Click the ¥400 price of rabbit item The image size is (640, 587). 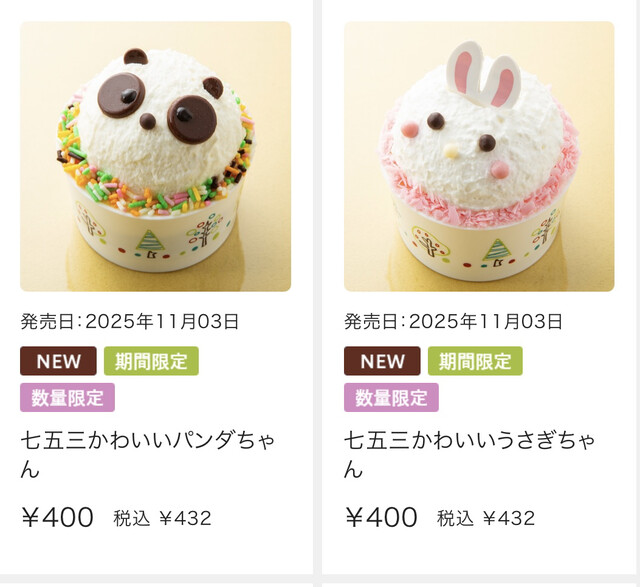coord(381,517)
